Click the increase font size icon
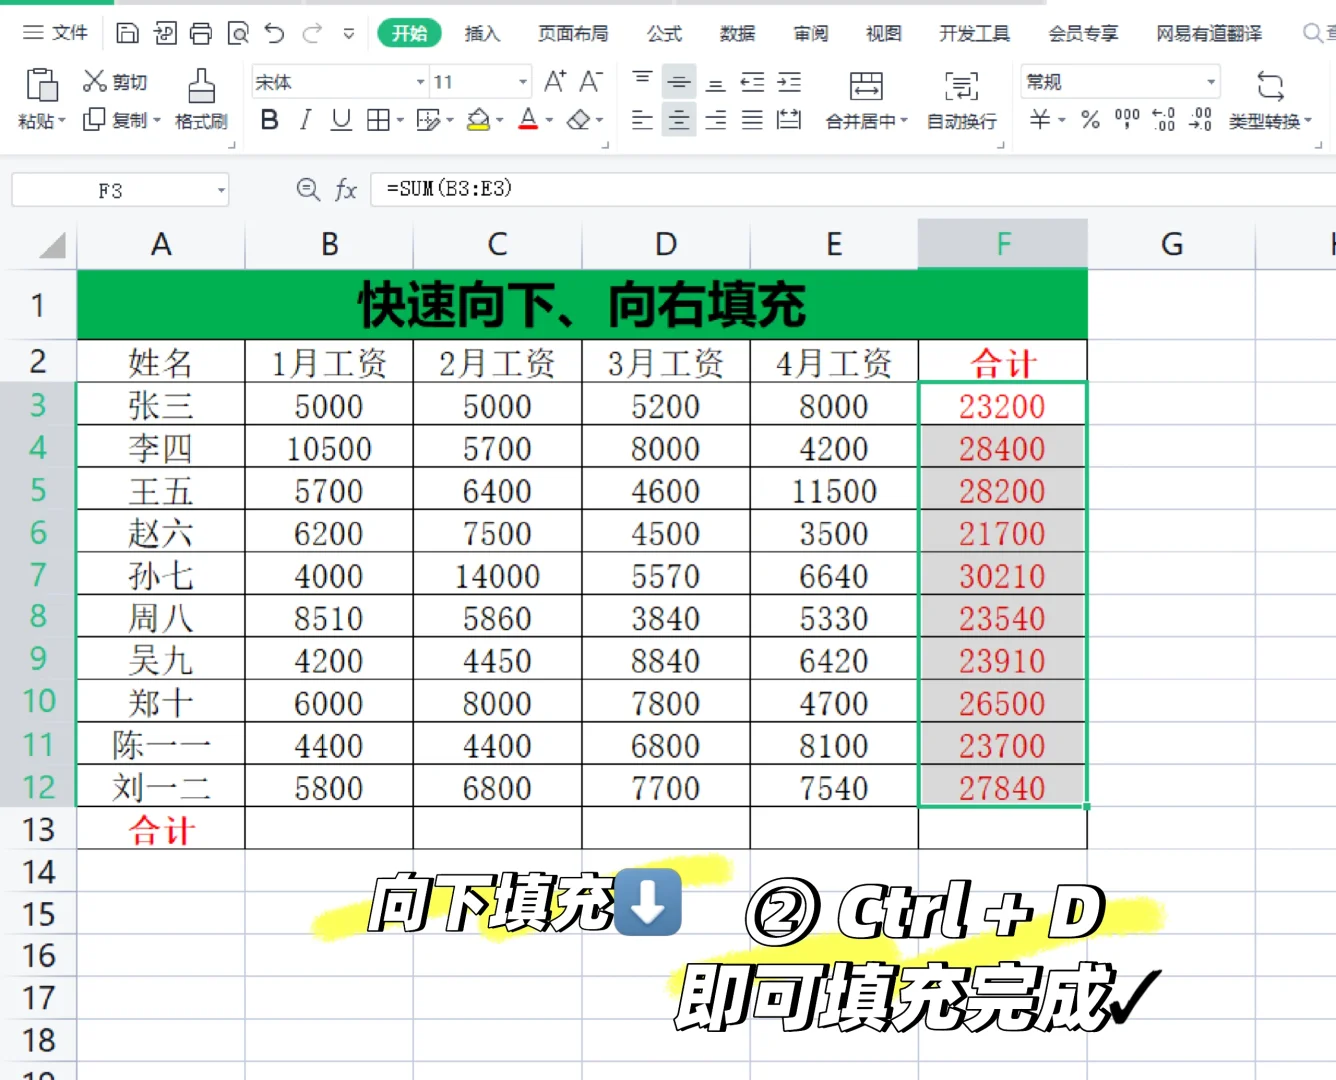The width and height of the screenshot is (1336, 1080). tap(554, 81)
